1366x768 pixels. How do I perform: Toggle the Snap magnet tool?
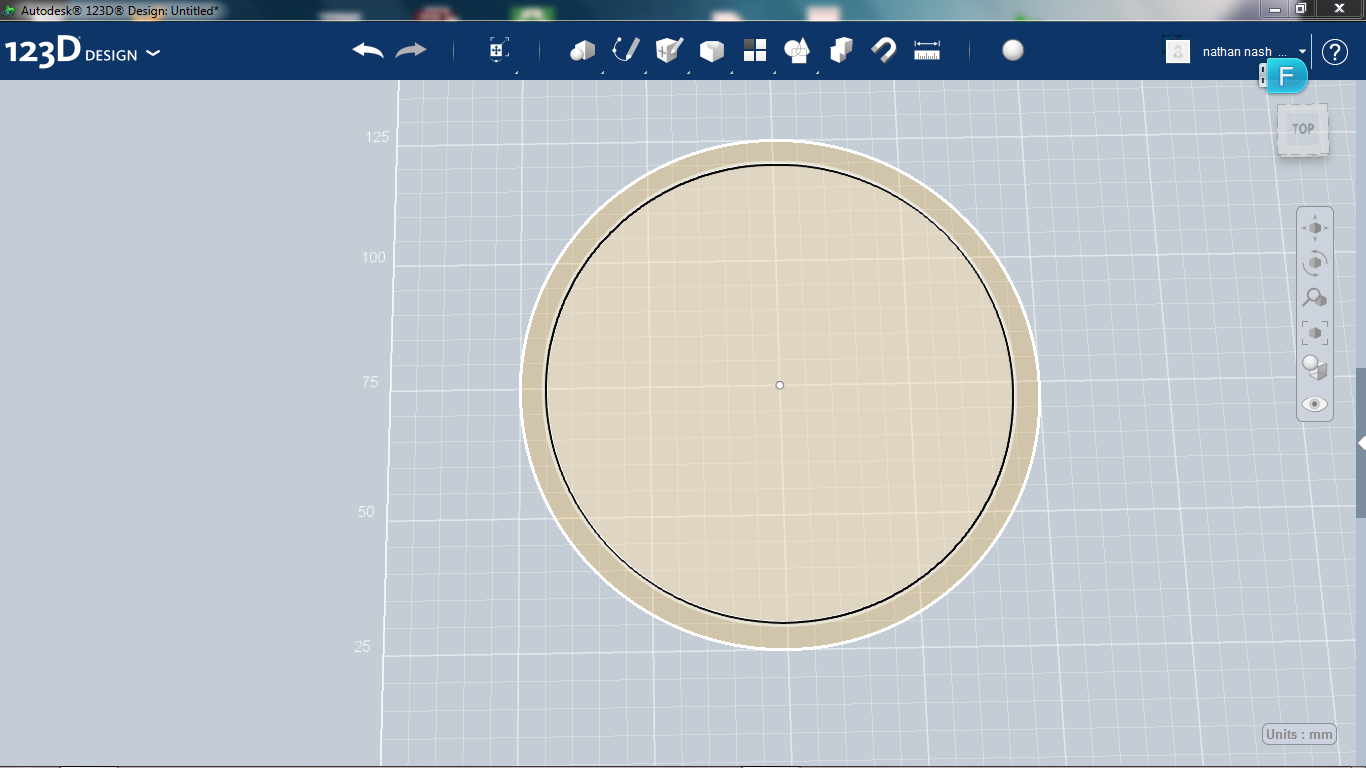pos(884,50)
